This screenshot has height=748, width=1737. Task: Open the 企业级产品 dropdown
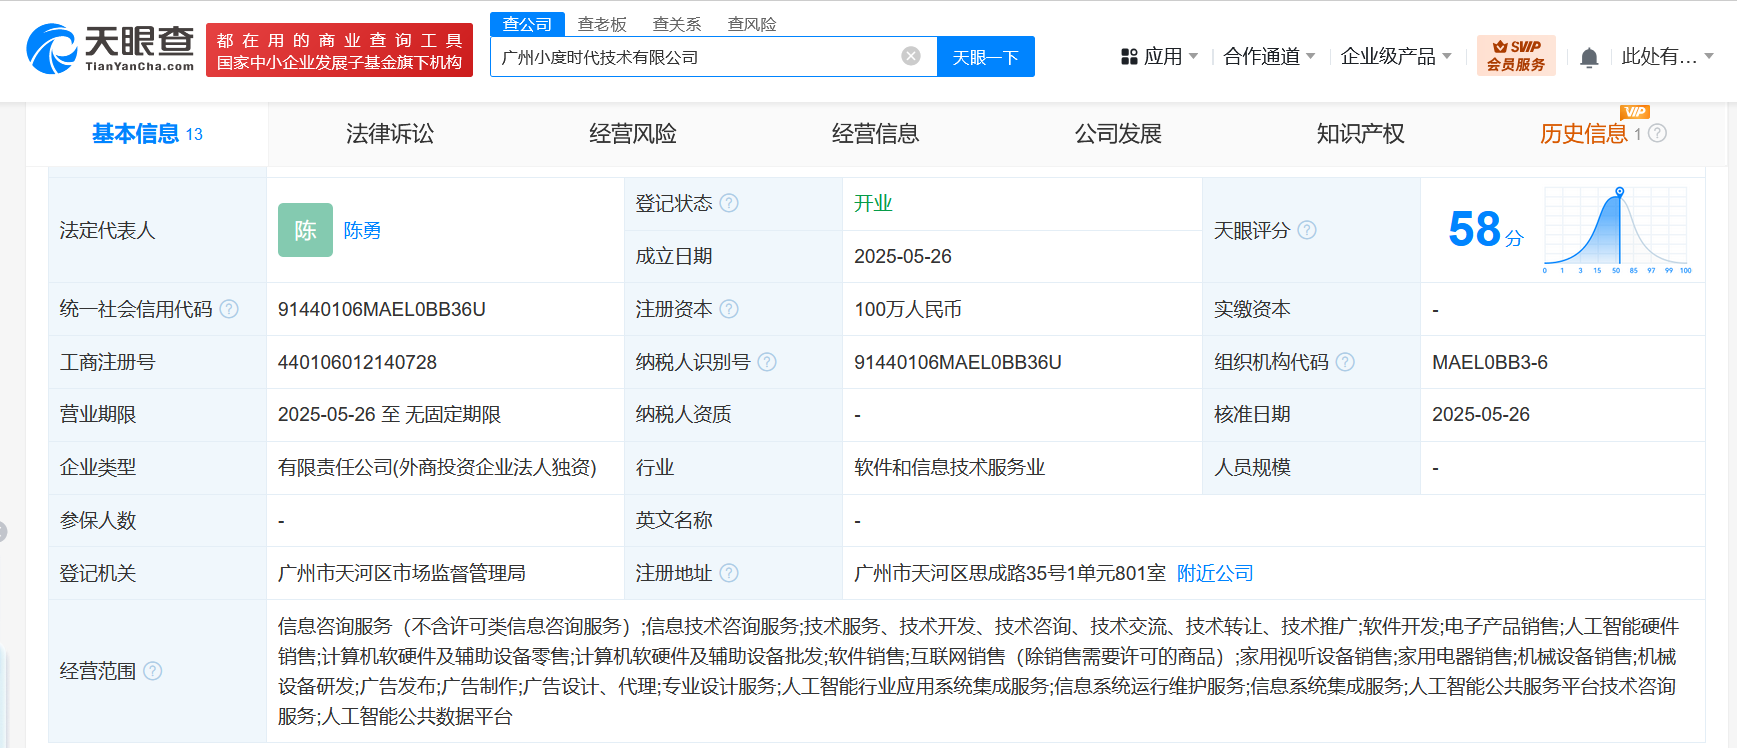[x=1395, y=57]
